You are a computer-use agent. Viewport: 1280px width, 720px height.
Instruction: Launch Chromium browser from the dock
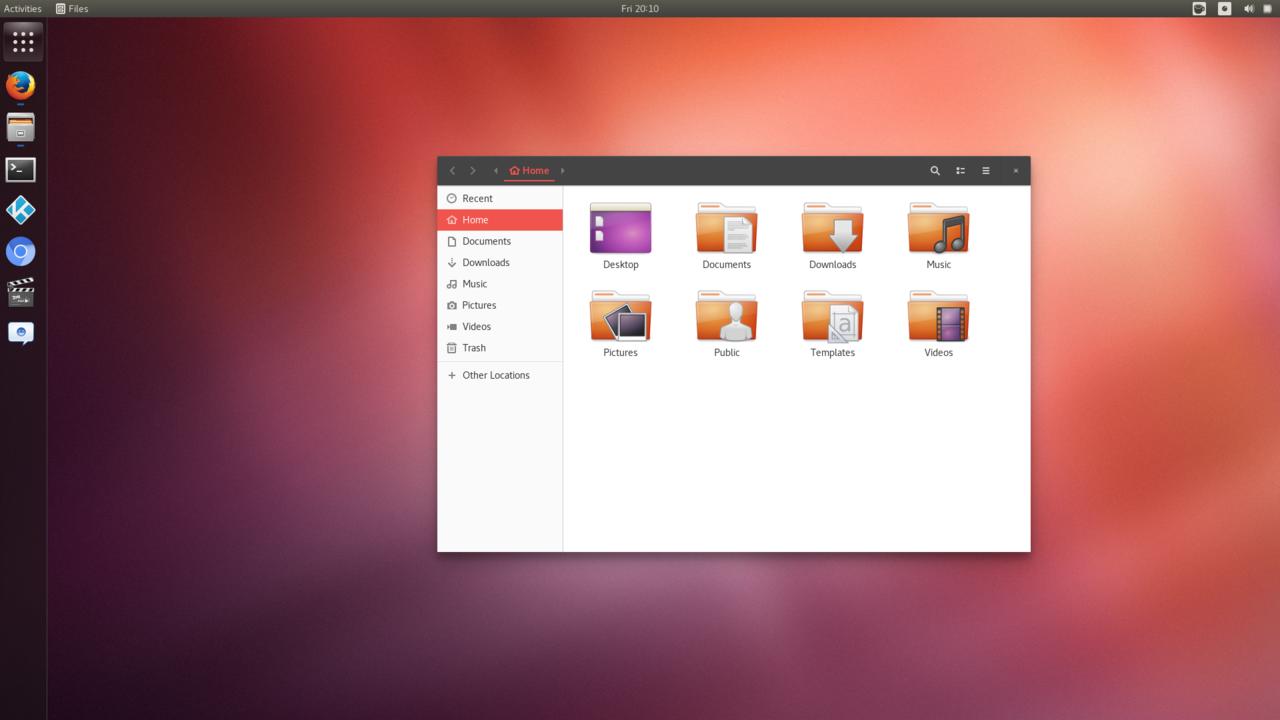(x=21, y=251)
